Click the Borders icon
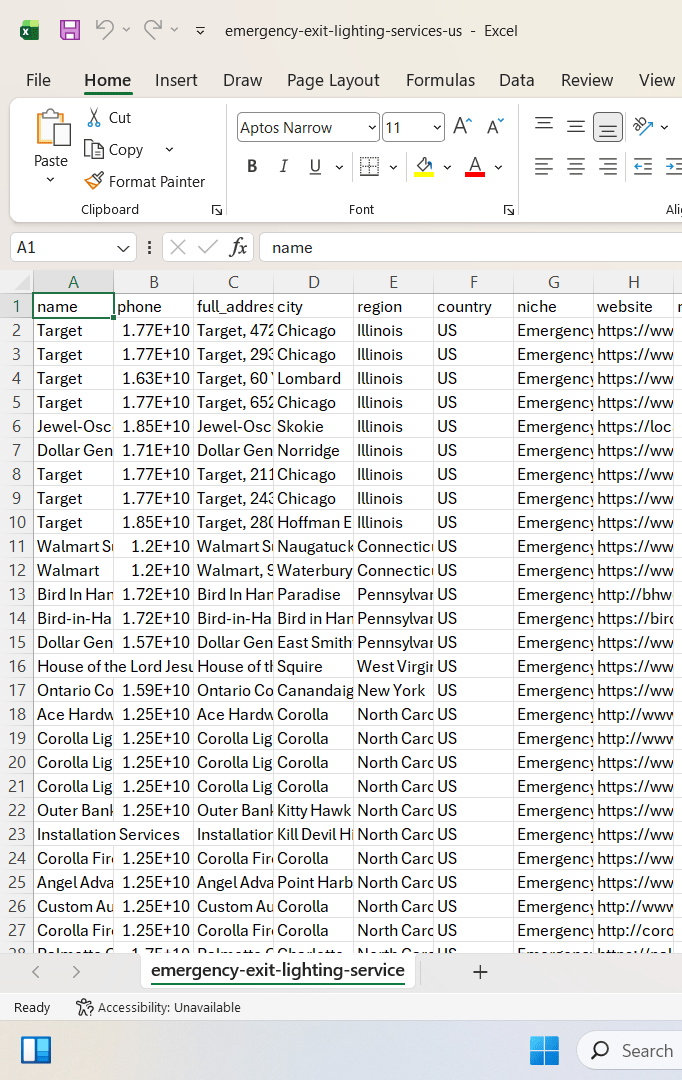The image size is (682, 1080). coord(369,167)
